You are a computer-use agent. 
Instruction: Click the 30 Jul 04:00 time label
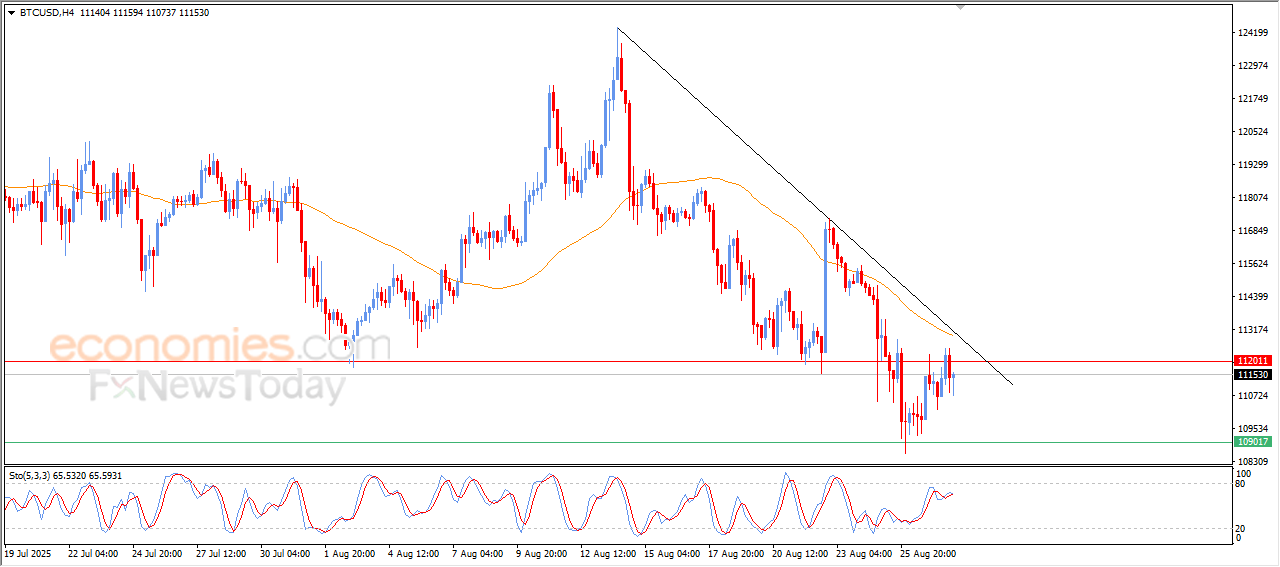284,552
